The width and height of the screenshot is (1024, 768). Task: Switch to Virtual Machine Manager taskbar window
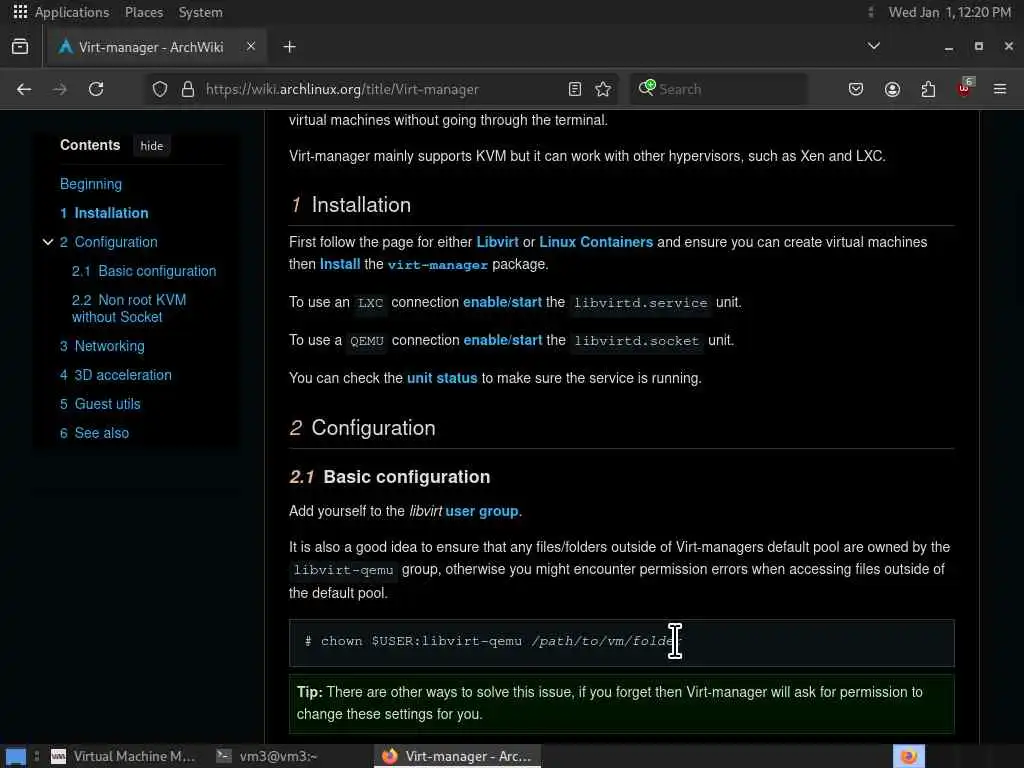(x=123, y=756)
